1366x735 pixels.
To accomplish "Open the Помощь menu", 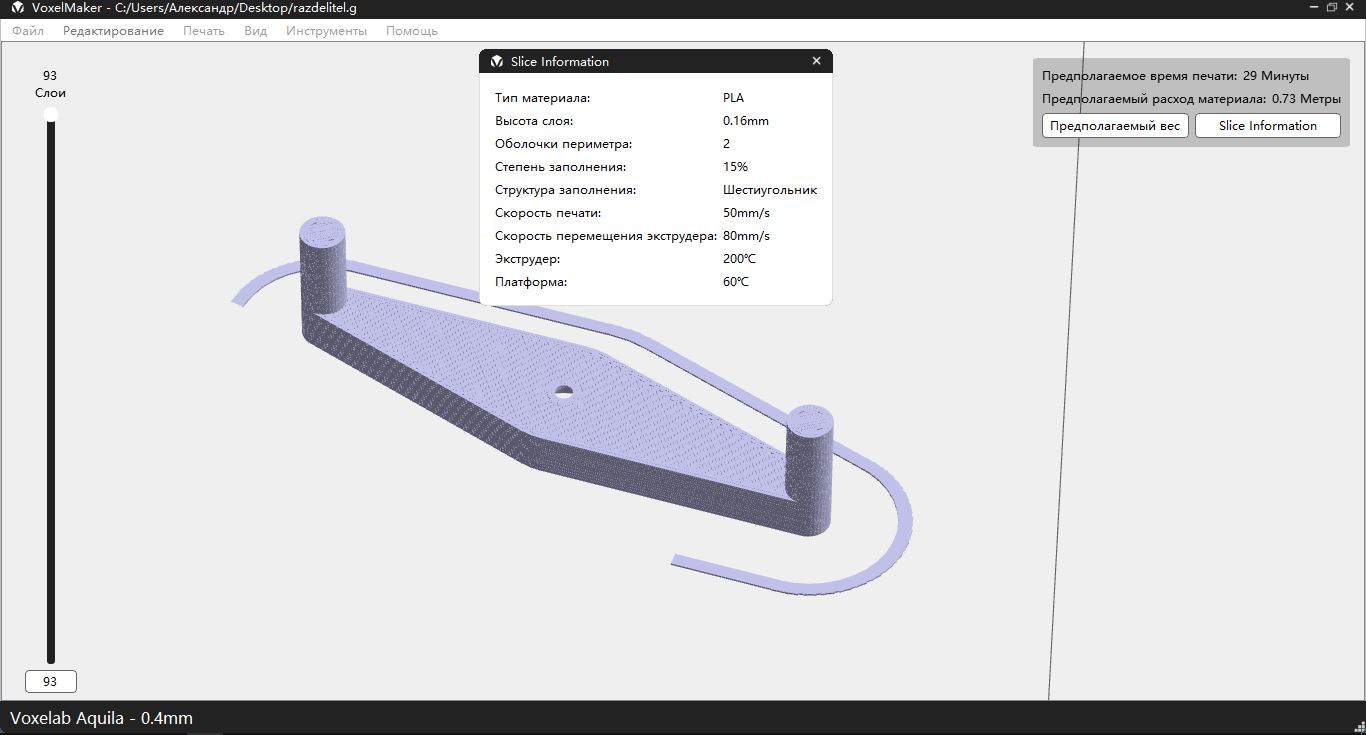I will [411, 31].
